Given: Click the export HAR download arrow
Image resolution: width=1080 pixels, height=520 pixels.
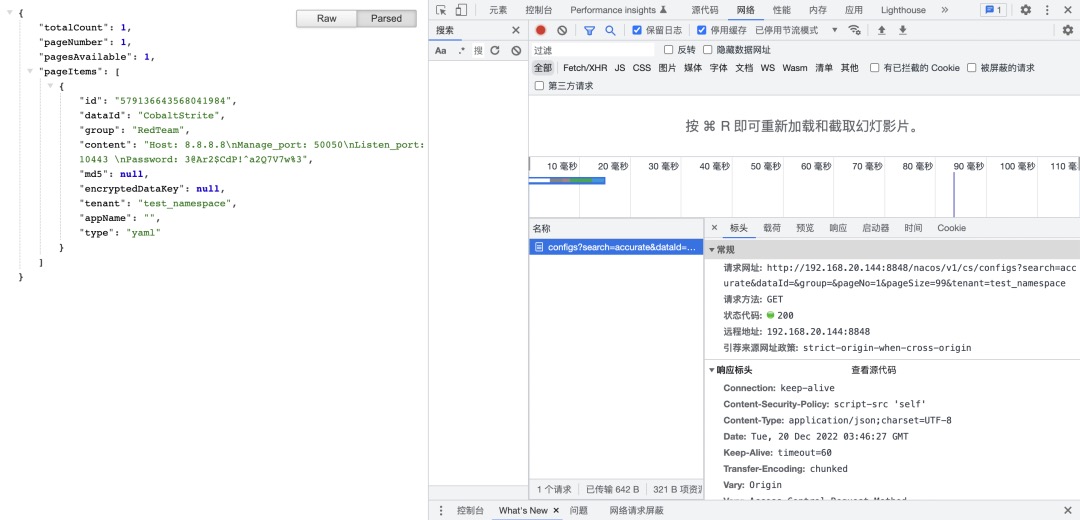Looking at the screenshot, I should point(902,30).
